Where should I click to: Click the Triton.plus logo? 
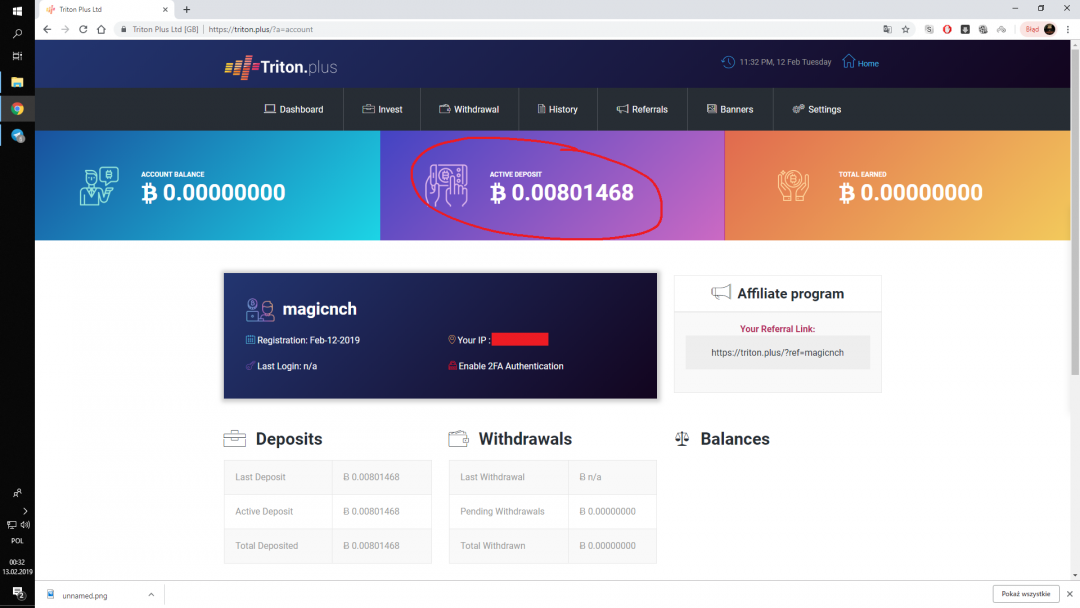pyautogui.click(x=281, y=67)
